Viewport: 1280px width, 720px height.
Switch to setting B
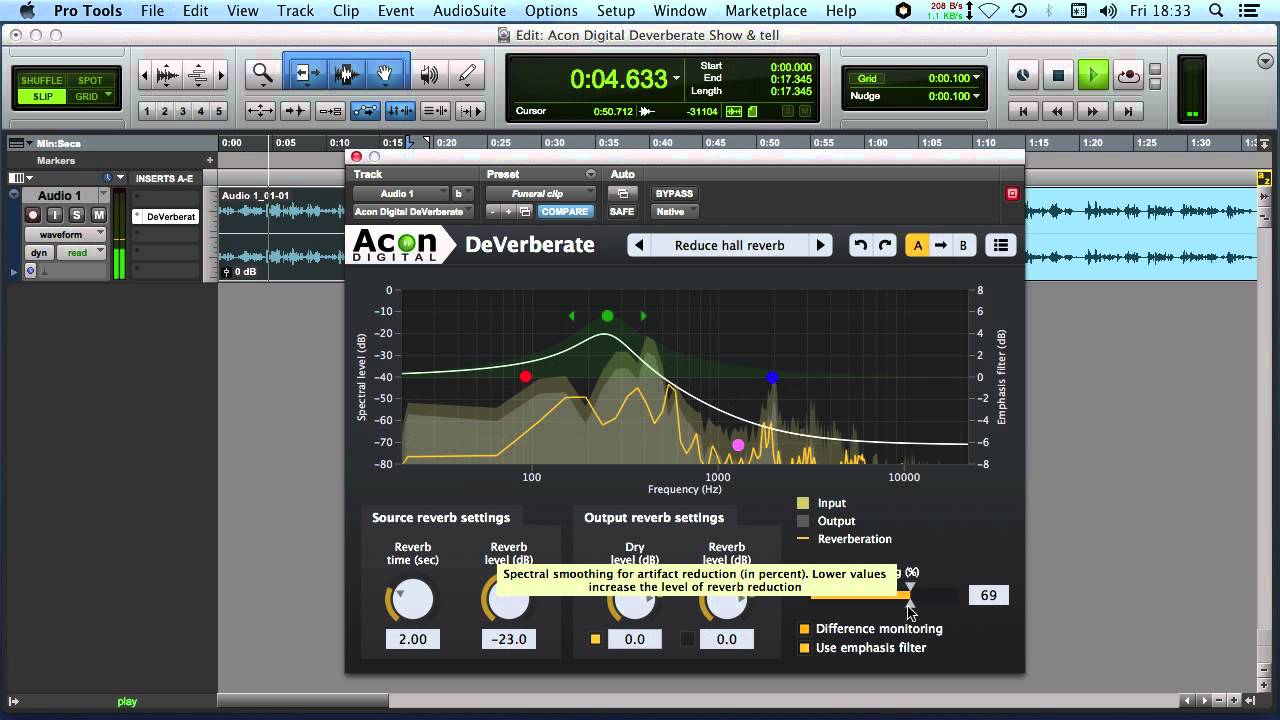[x=963, y=245]
